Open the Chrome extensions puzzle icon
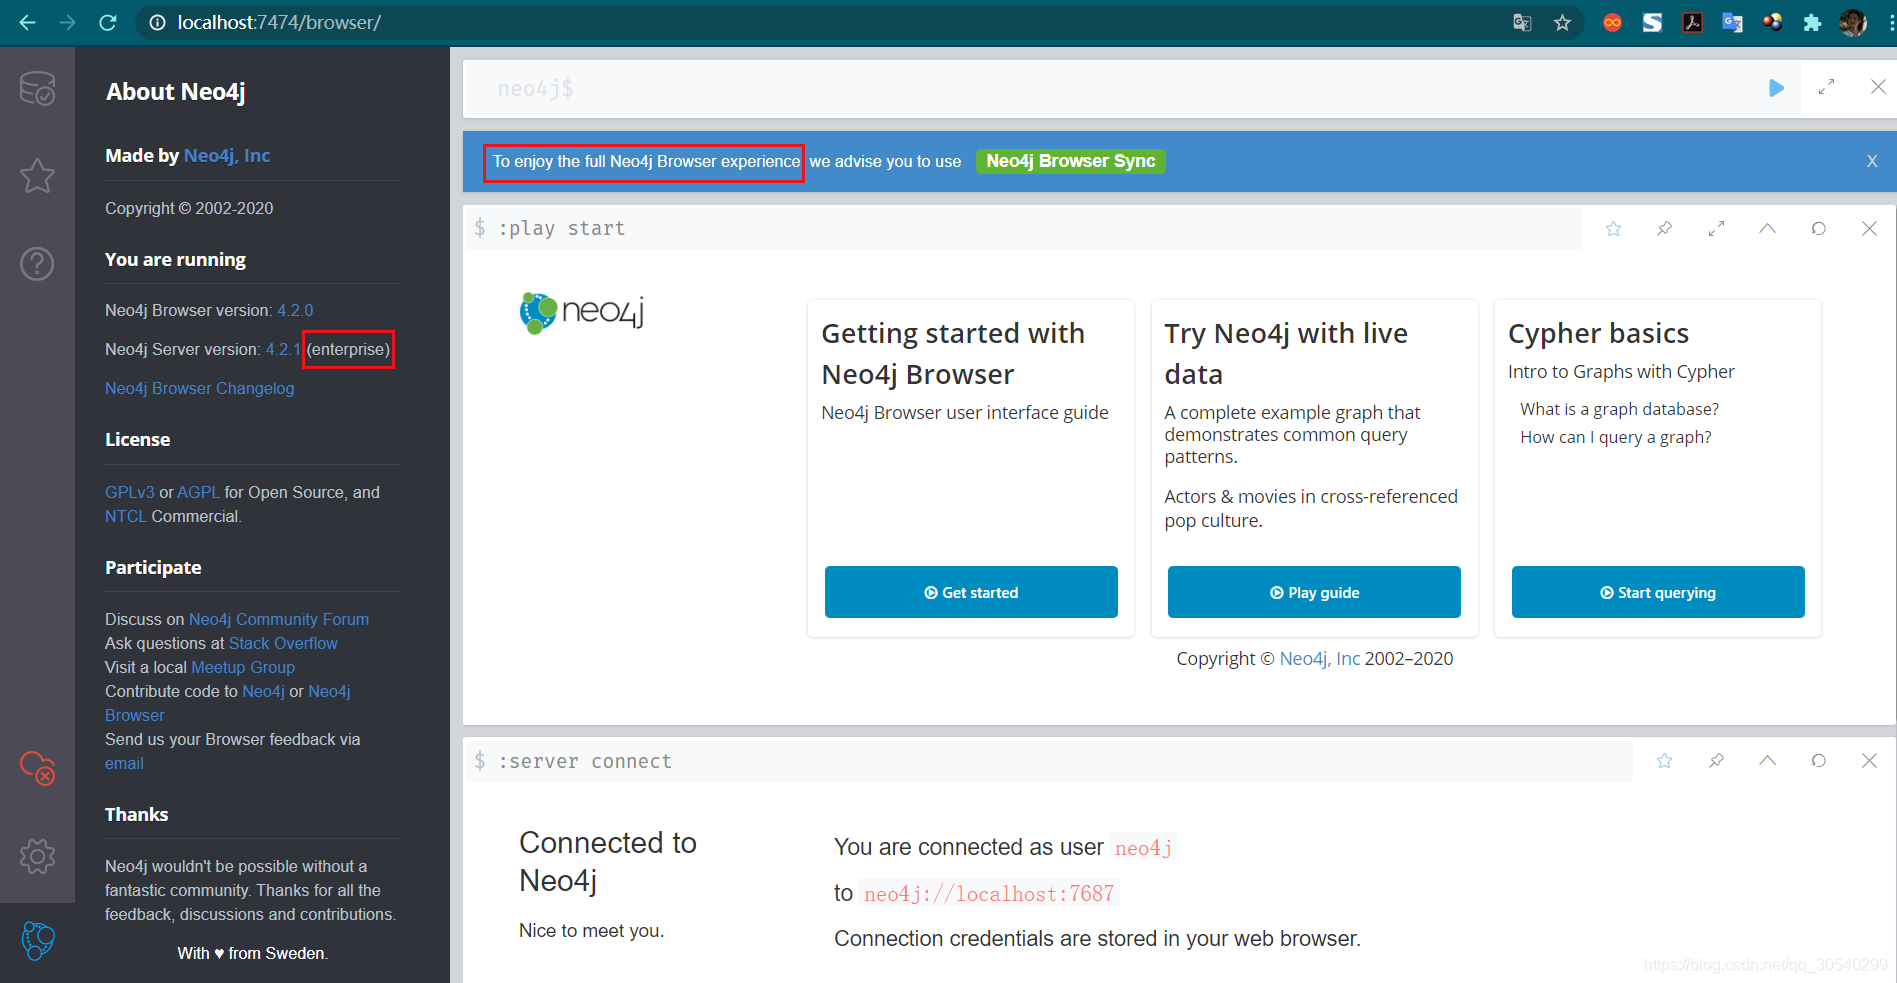This screenshot has width=1897, height=983. [1812, 22]
